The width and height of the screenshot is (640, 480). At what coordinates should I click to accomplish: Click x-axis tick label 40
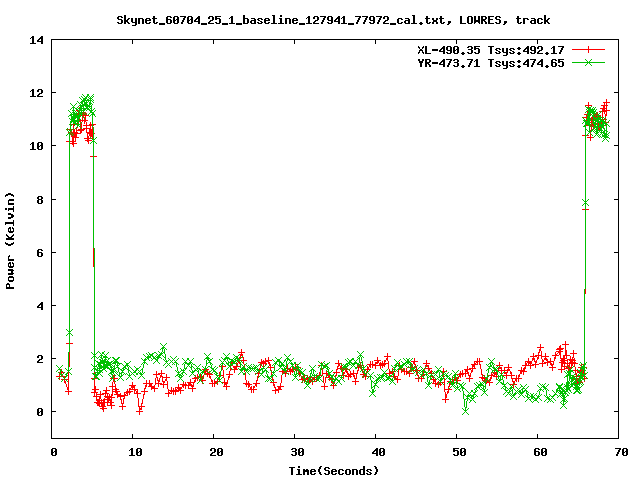378,452
